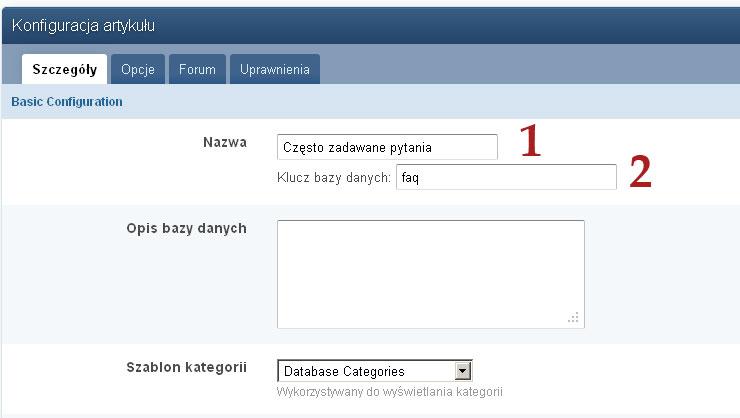The image size is (740, 418).
Task: Click the red number 2 marker
Action: [640, 174]
